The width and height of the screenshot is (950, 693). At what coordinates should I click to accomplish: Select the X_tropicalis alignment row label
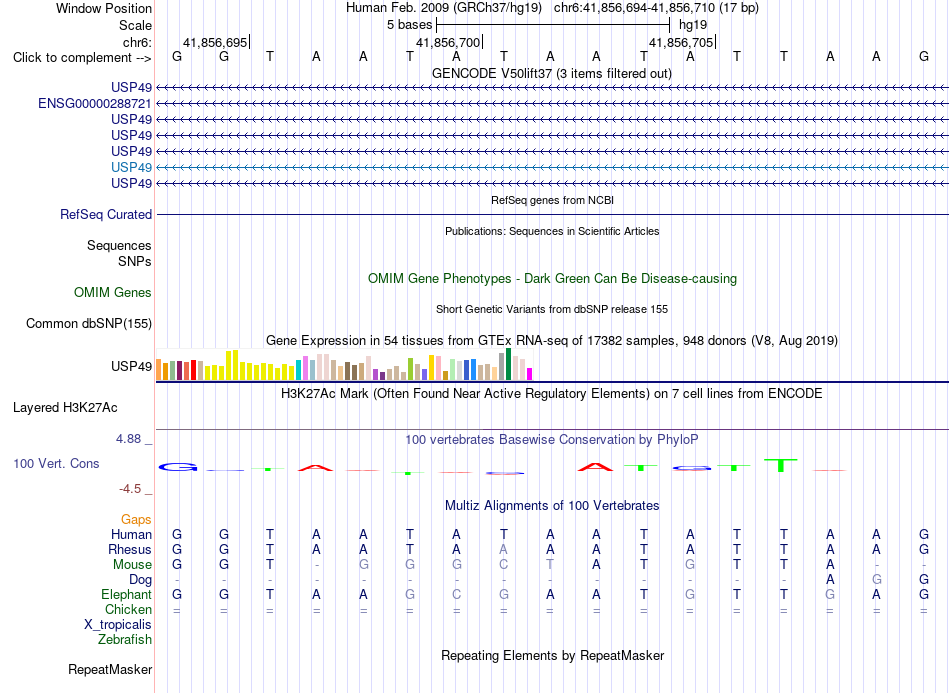point(118,625)
